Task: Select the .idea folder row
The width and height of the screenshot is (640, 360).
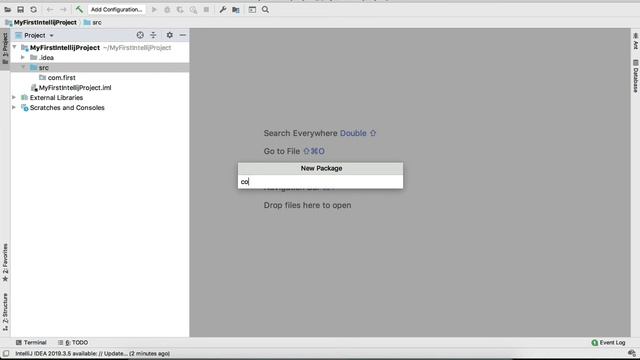Action: [100, 58]
